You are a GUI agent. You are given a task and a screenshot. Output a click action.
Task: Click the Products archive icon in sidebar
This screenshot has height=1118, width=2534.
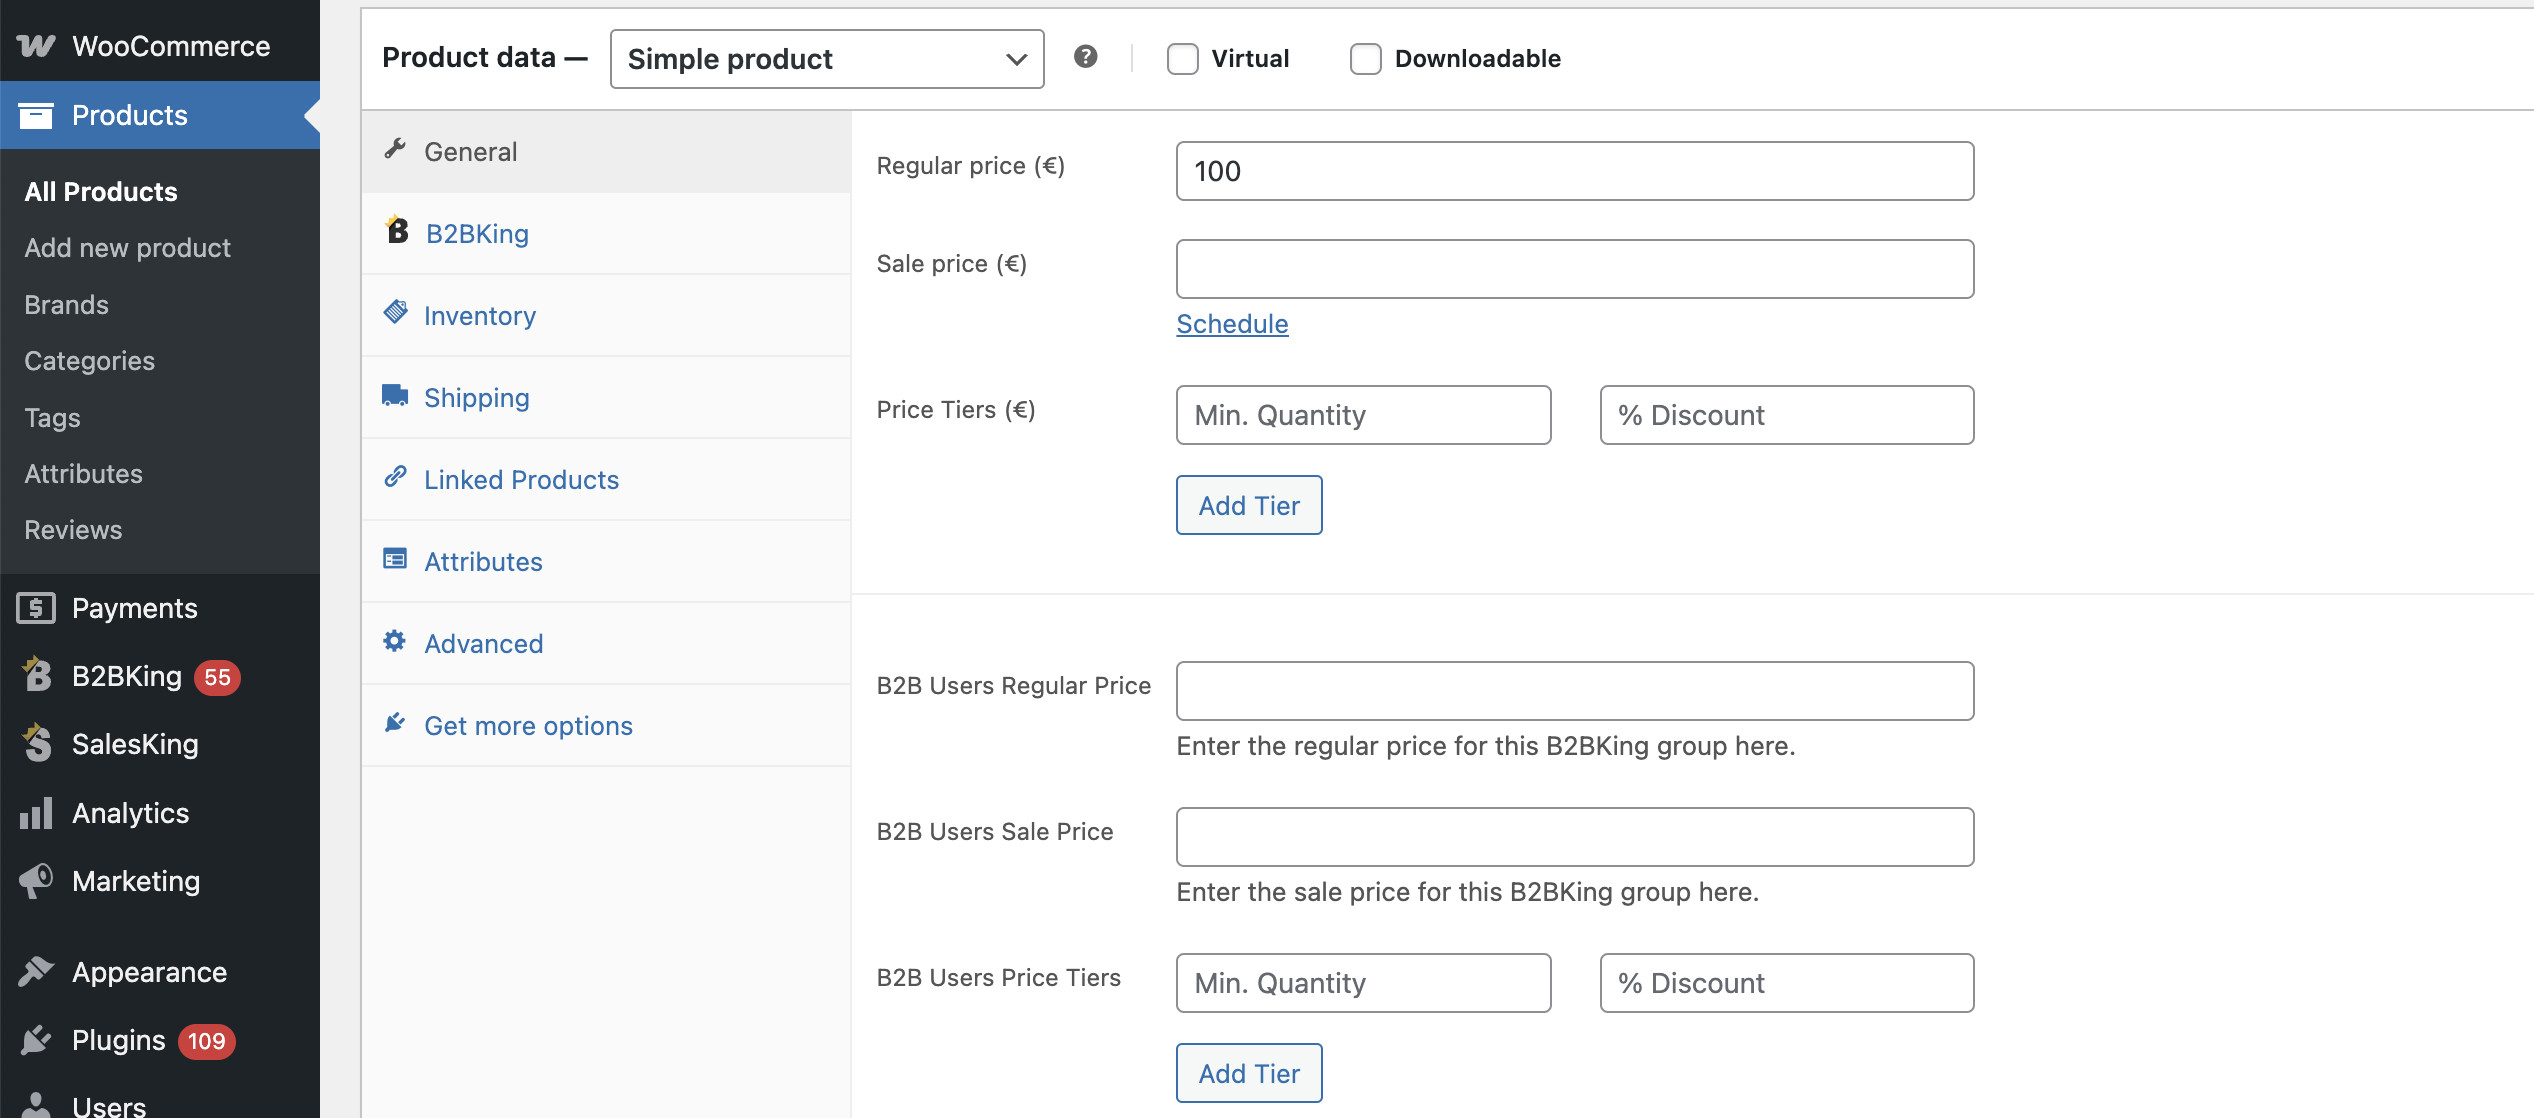[x=36, y=115]
